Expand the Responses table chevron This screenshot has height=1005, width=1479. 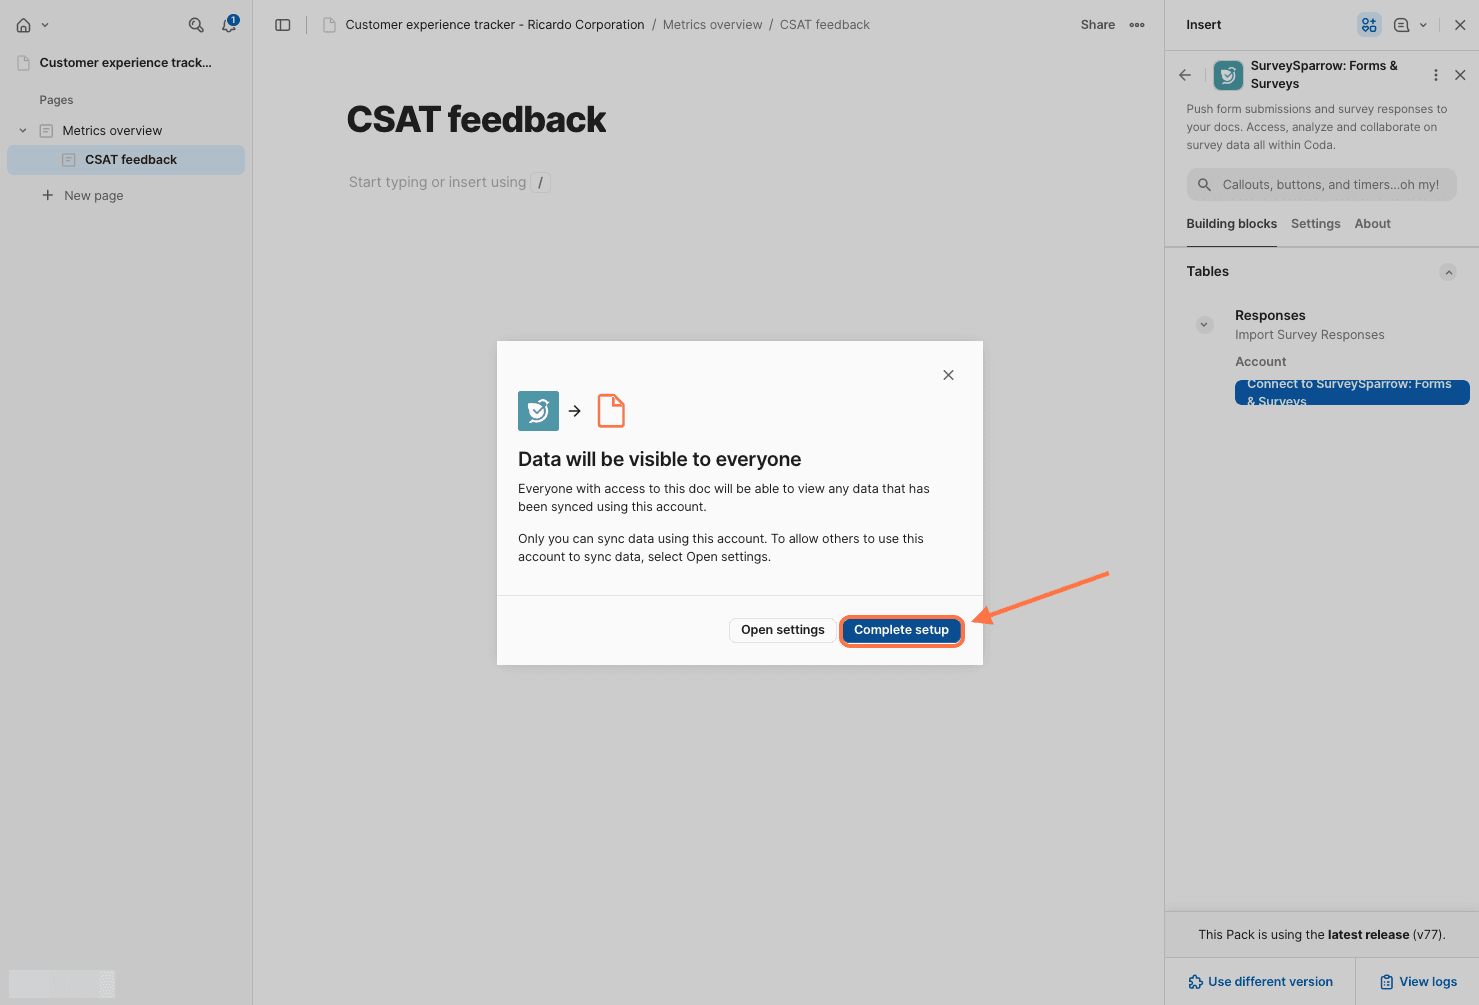point(1204,325)
